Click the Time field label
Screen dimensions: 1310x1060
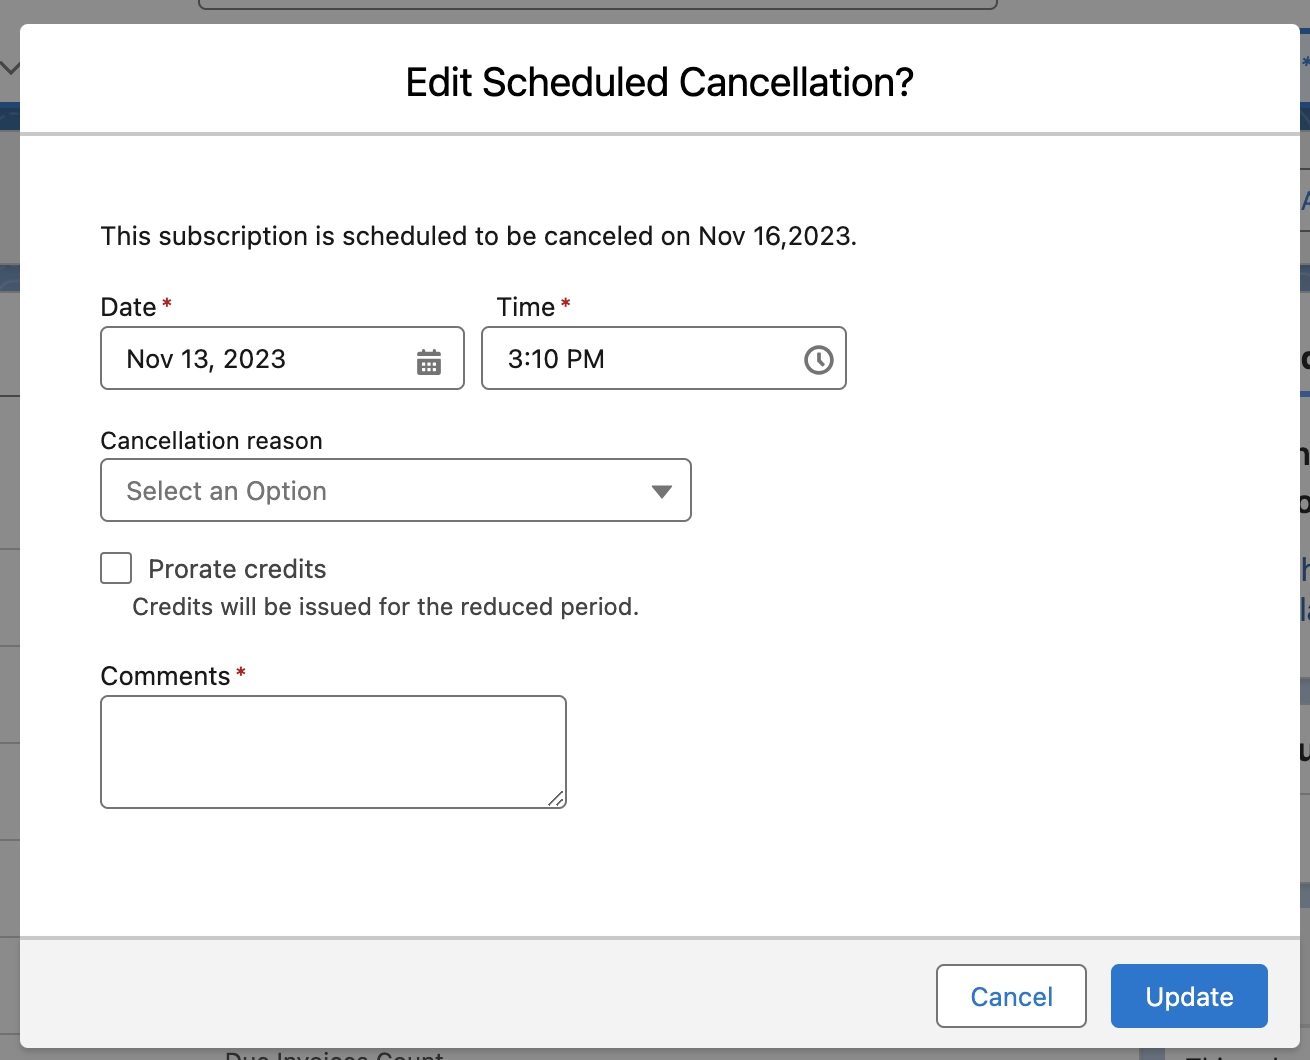click(525, 307)
